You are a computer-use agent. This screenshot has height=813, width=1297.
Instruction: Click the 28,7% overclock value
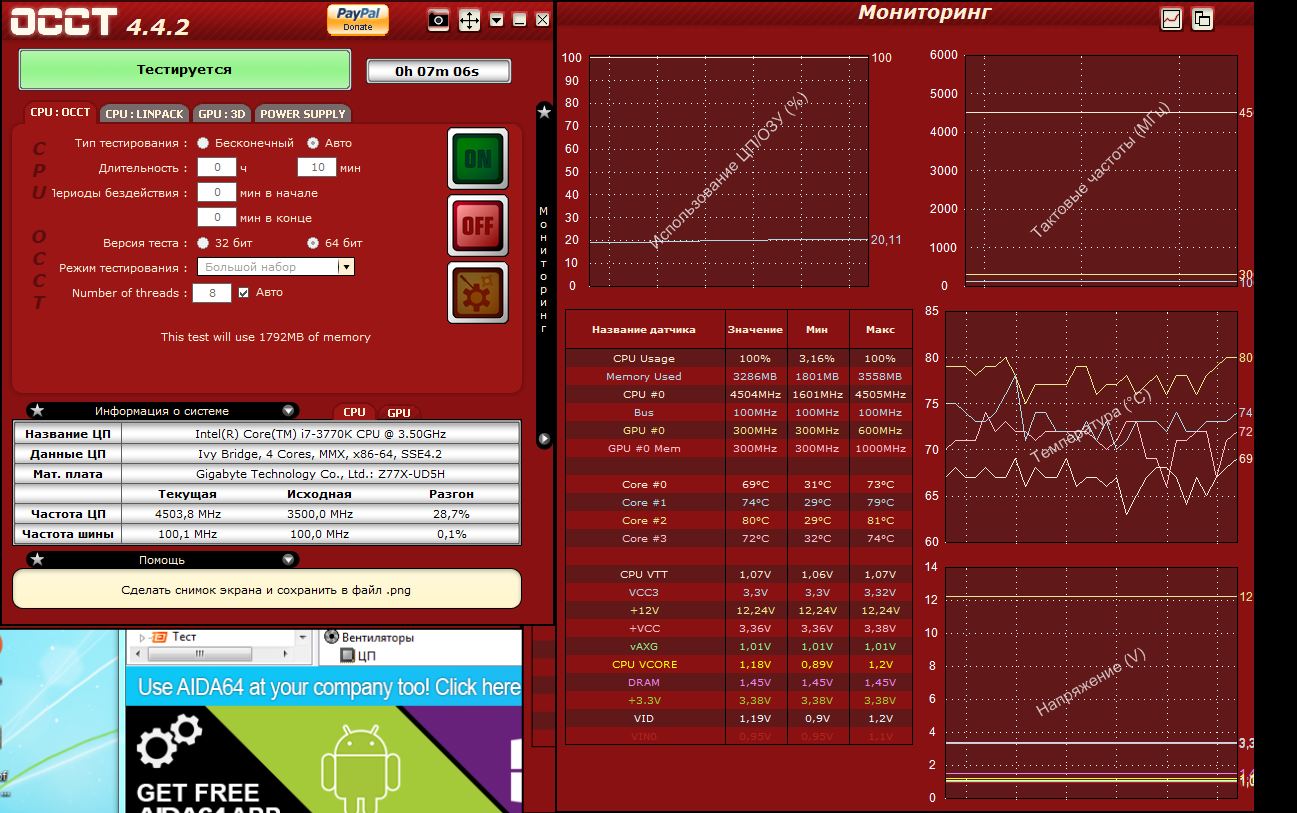tap(451, 514)
